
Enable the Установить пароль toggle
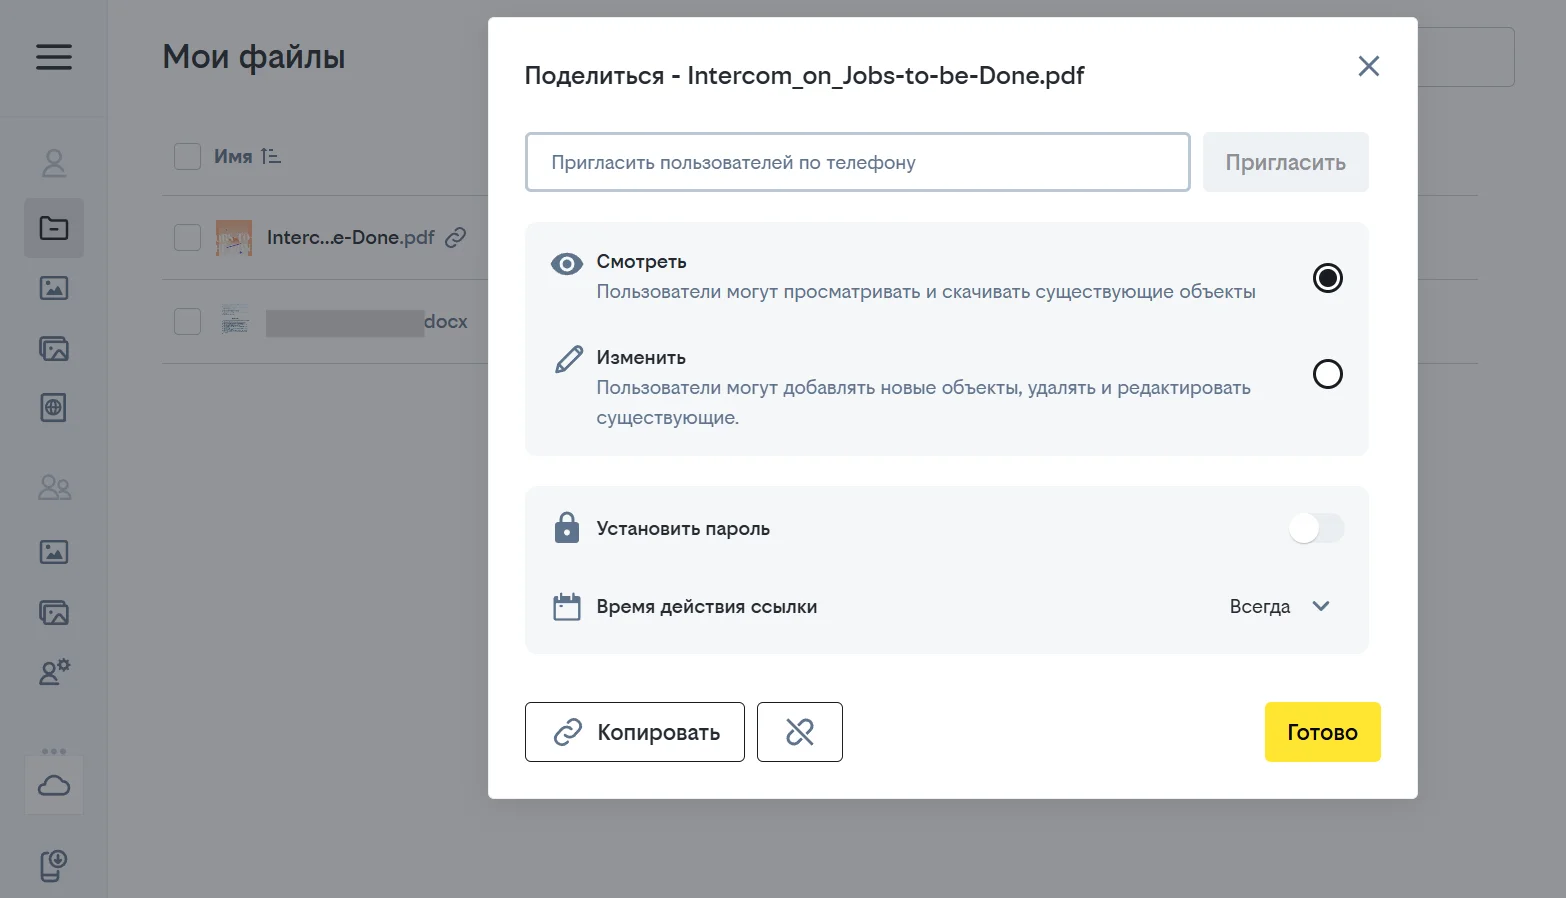point(1315,528)
